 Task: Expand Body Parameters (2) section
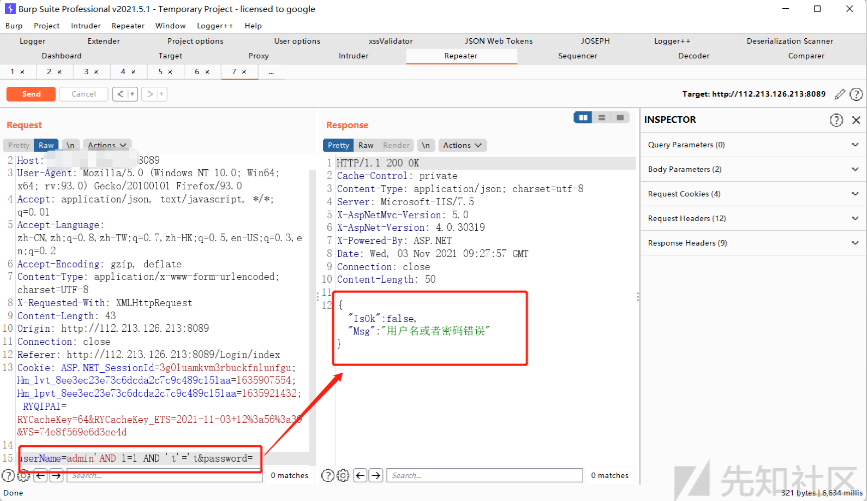coord(753,169)
